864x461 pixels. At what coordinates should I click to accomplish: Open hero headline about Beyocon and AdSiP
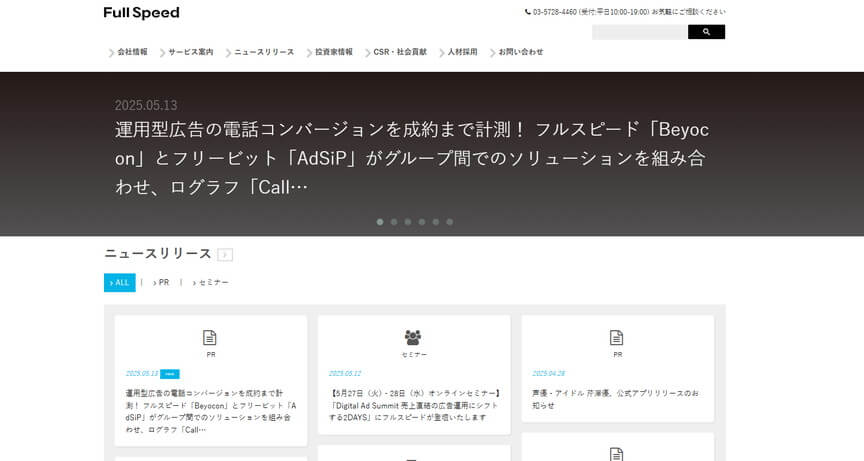click(x=412, y=158)
